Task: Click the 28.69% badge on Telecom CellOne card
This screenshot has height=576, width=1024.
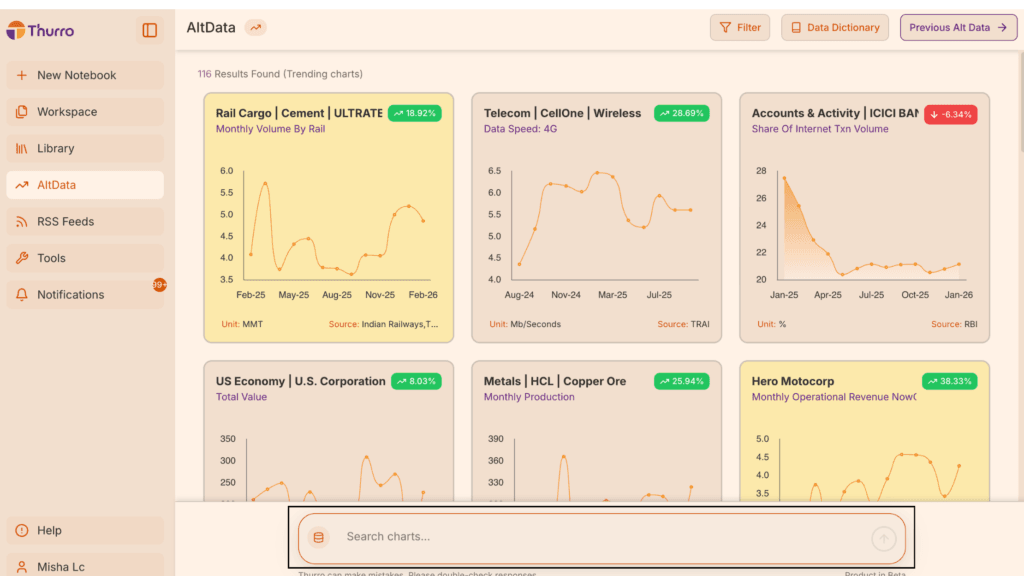Action: coord(681,113)
